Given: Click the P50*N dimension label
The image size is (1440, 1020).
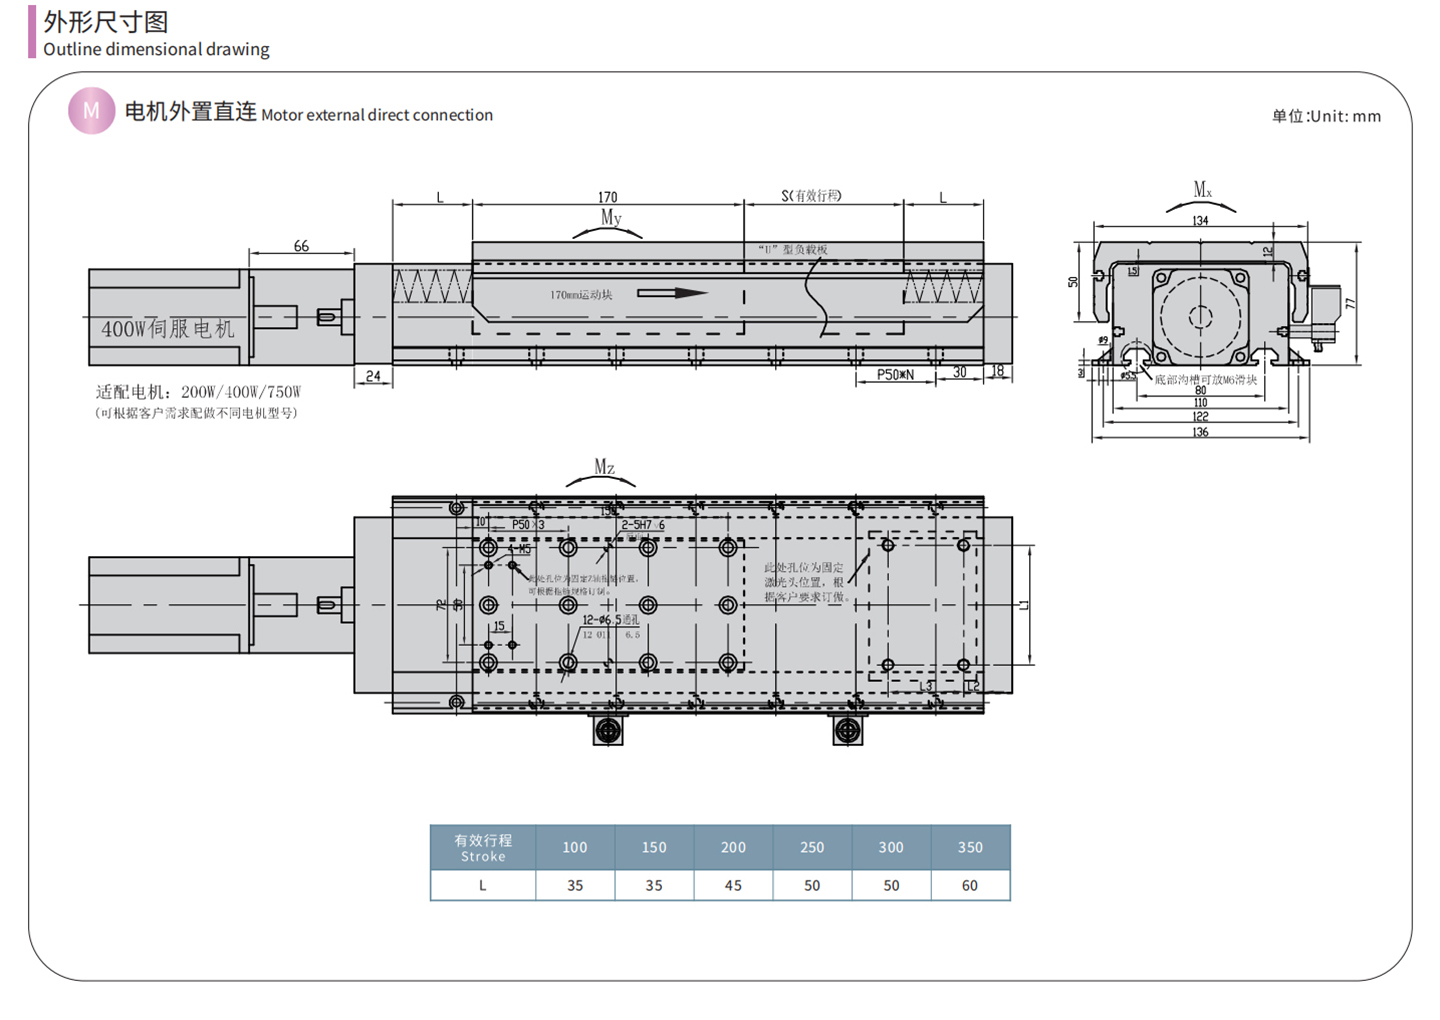Looking at the screenshot, I should point(895,374).
